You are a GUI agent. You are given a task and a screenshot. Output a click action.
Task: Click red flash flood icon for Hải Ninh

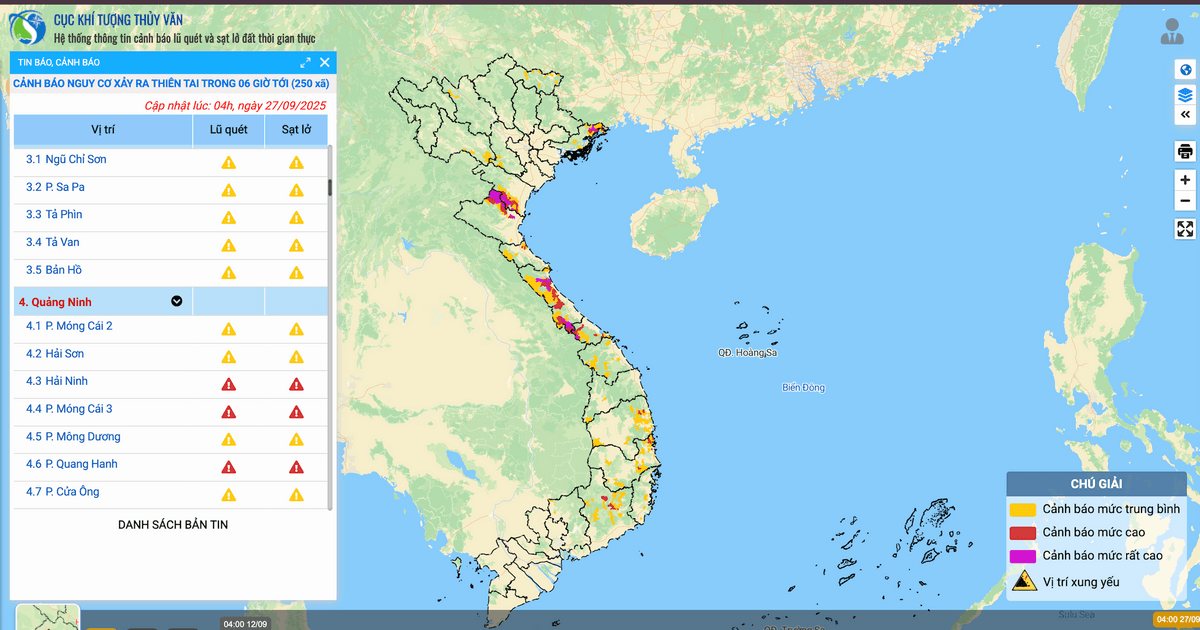pyautogui.click(x=229, y=384)
